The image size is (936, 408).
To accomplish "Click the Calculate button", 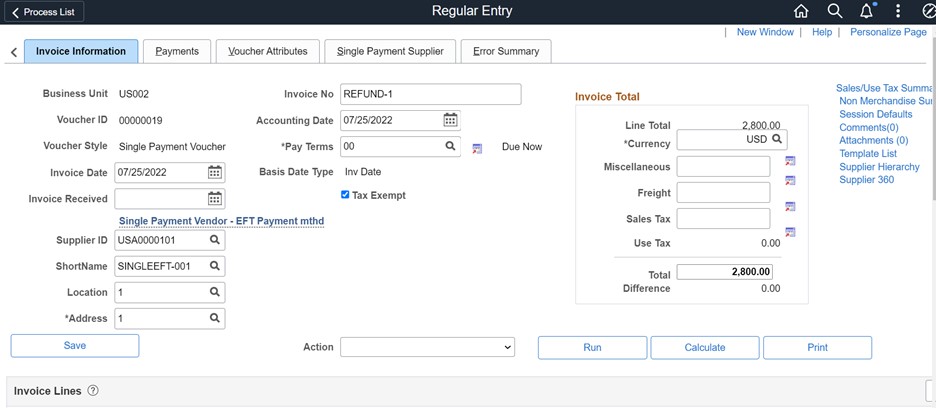I will 705,347.
